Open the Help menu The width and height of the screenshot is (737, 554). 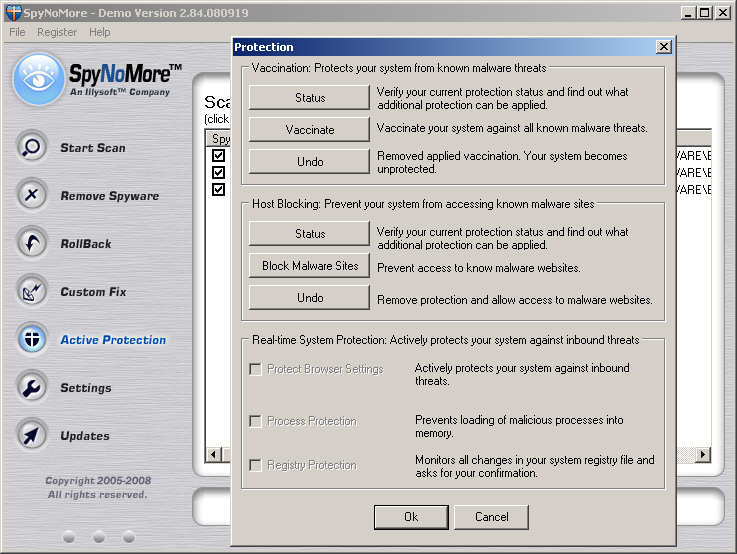[x=100, y=32]
